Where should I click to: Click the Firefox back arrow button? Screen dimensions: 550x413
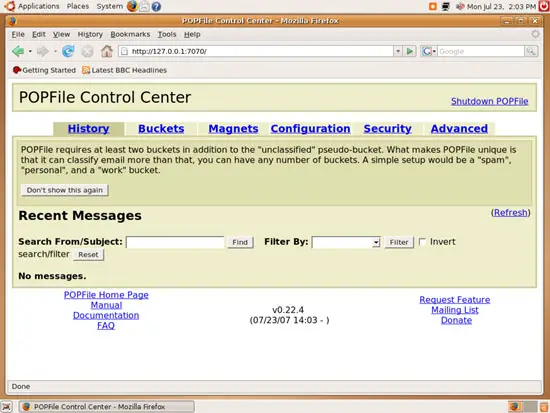click(18, 52)
